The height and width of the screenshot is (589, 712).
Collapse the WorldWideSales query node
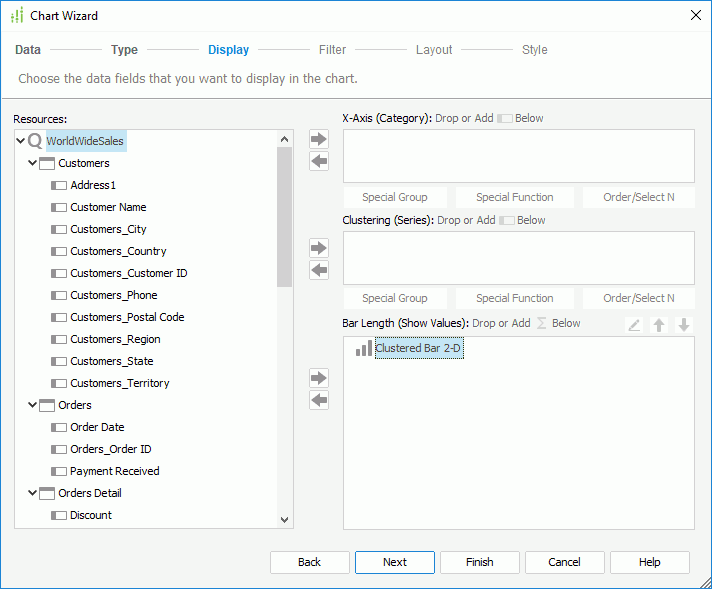pyautogui.click(x=20, y=141)
